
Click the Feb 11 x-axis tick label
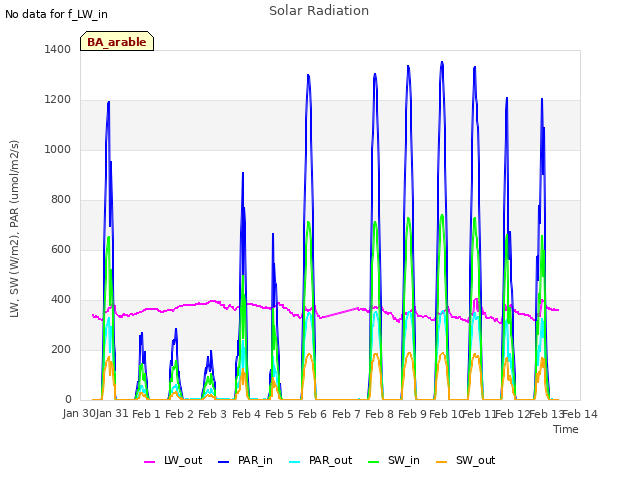click(x=478, y=414)
